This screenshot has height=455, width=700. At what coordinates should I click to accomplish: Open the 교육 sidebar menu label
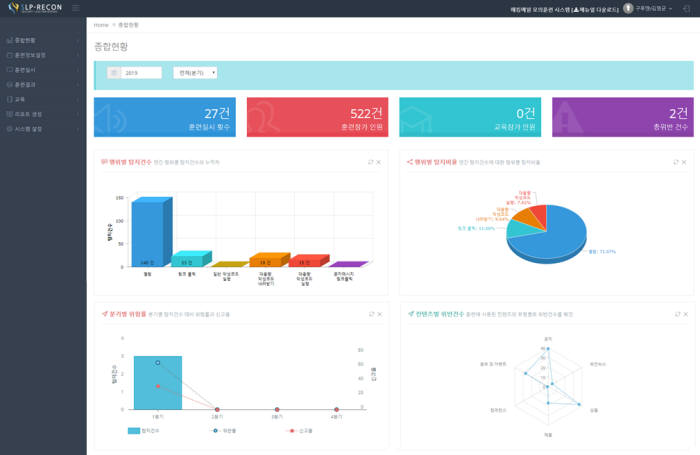pos(20,99)
